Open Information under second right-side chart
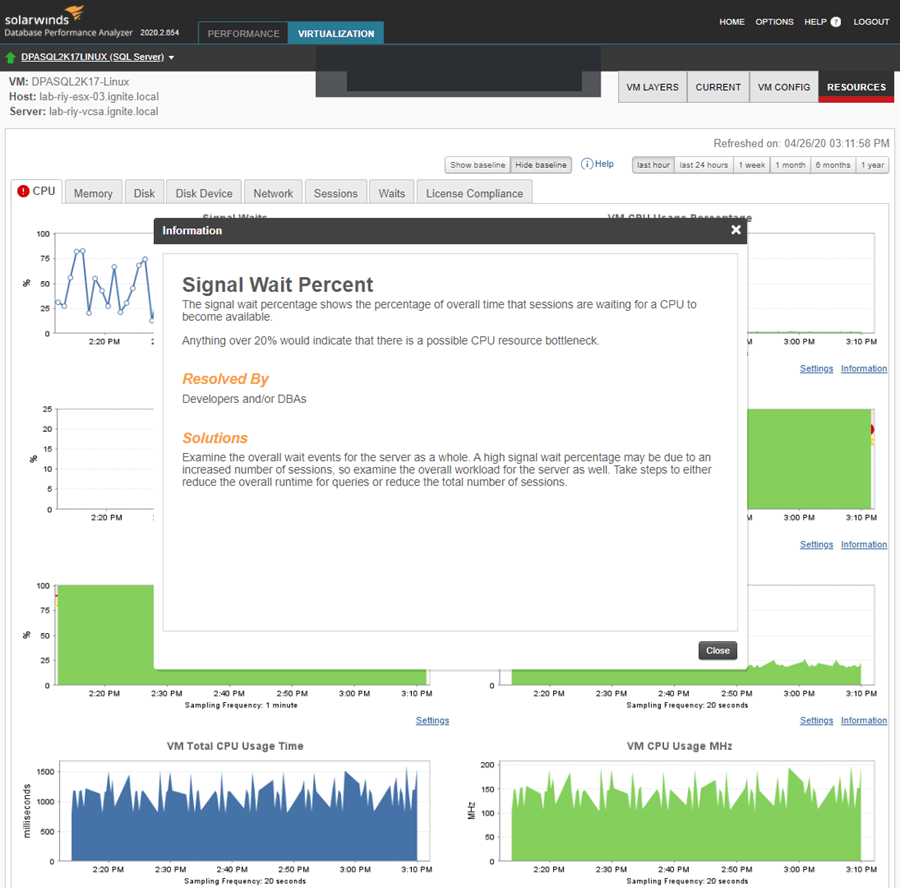This screenshot has width=900, height=888. [864, 544]
